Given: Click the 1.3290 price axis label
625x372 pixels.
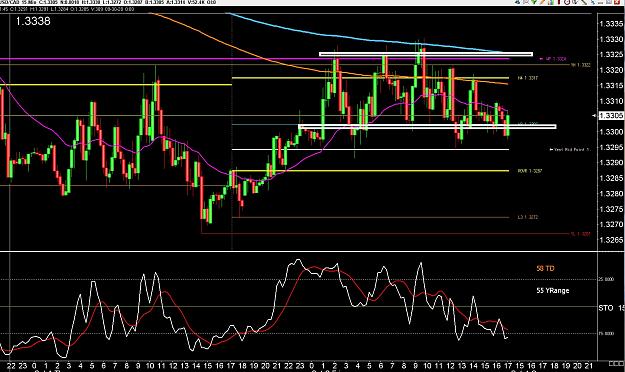Looking at the screenshot, I should coord(611,163).
